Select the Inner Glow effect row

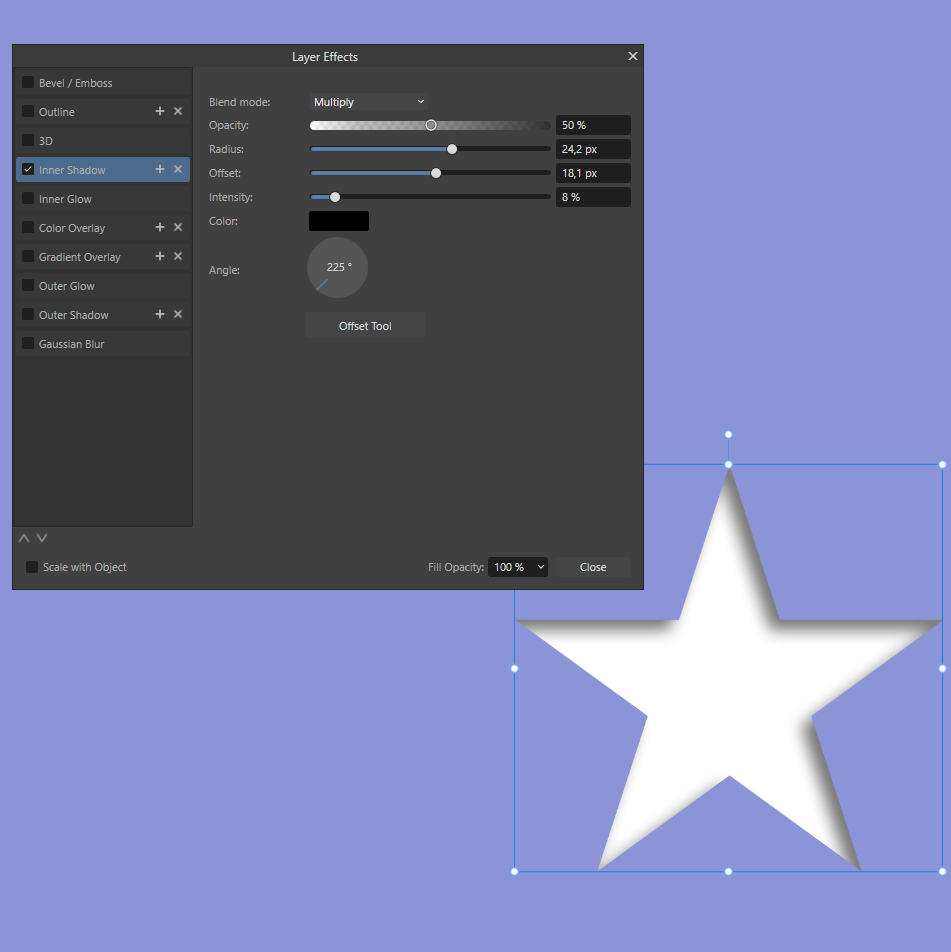[103, 199]
